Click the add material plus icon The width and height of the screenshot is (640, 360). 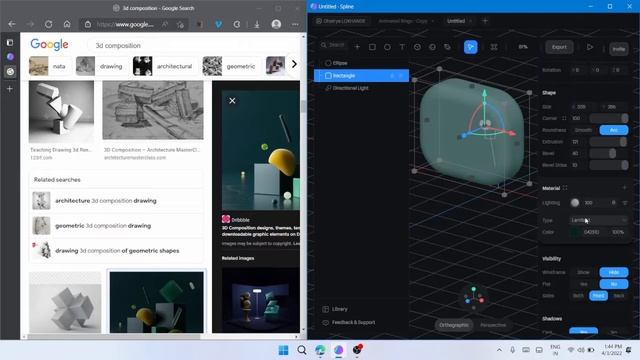pos(624,188)
